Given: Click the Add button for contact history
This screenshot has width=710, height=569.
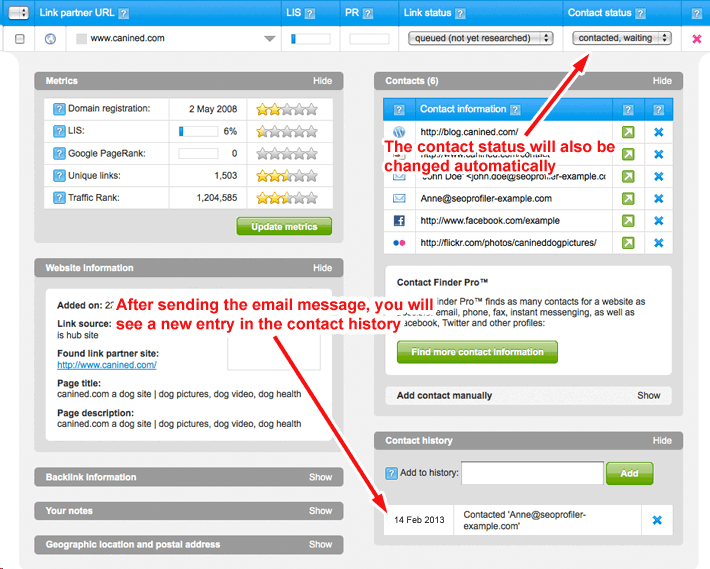Looking at the screenshot, I should (x=629, y=473).
